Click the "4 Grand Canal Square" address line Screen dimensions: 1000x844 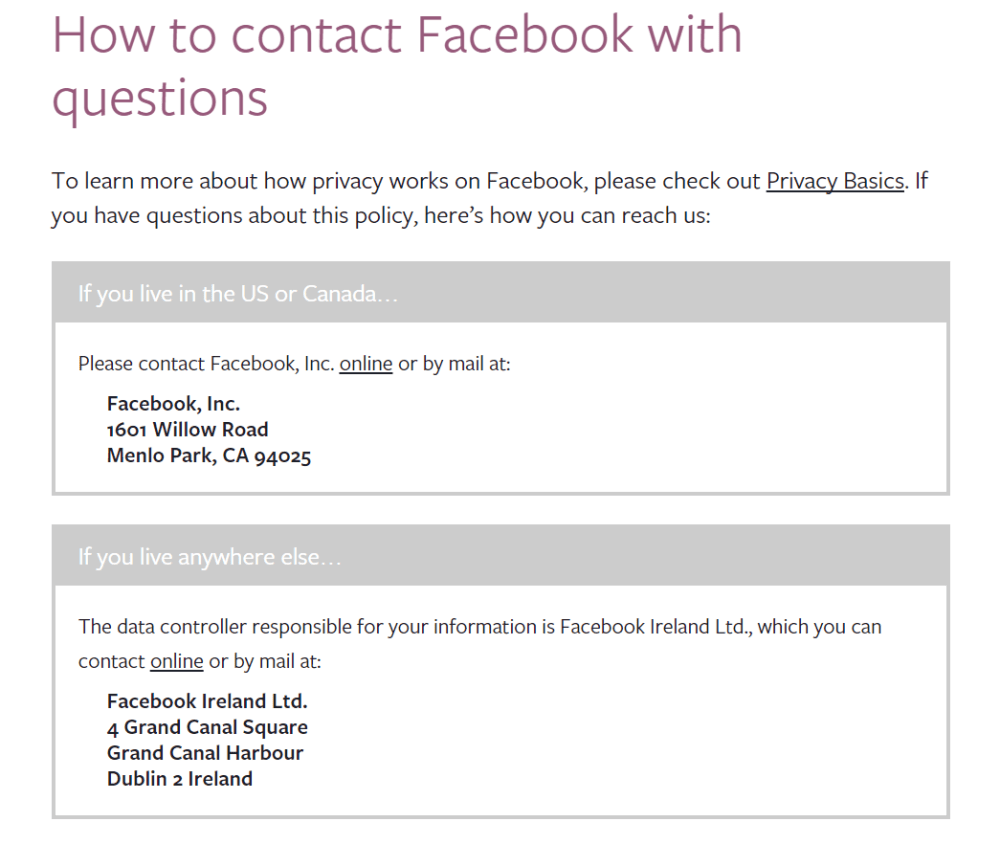pyautogui.click(x=207, y=727)
